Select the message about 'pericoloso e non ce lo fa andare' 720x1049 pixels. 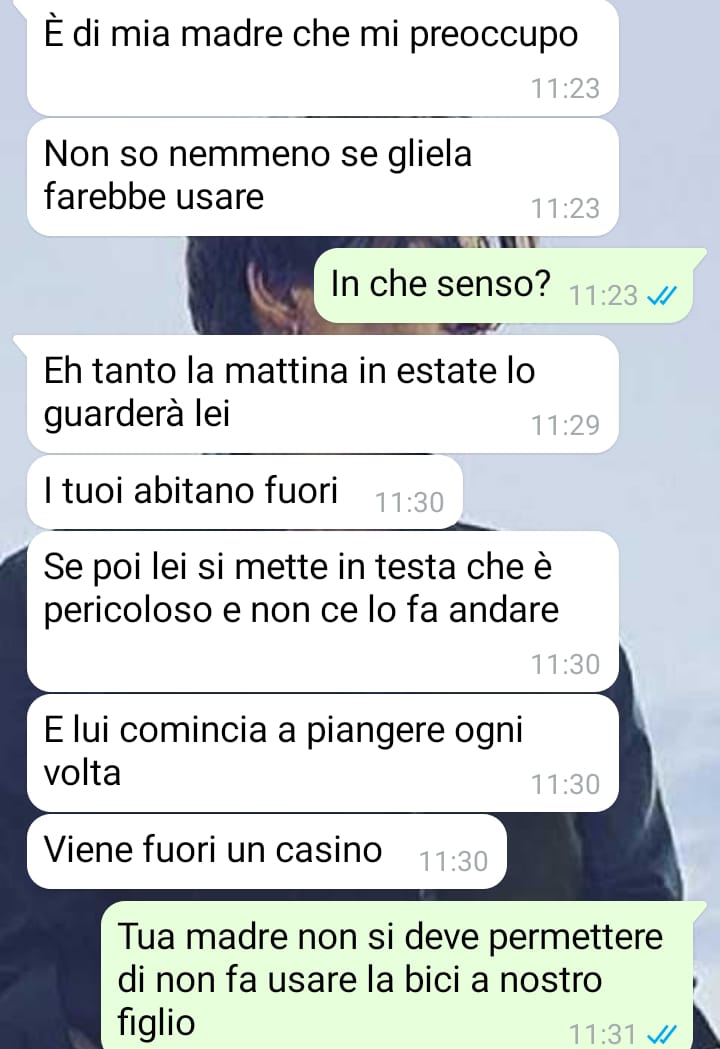coord(322,611)
